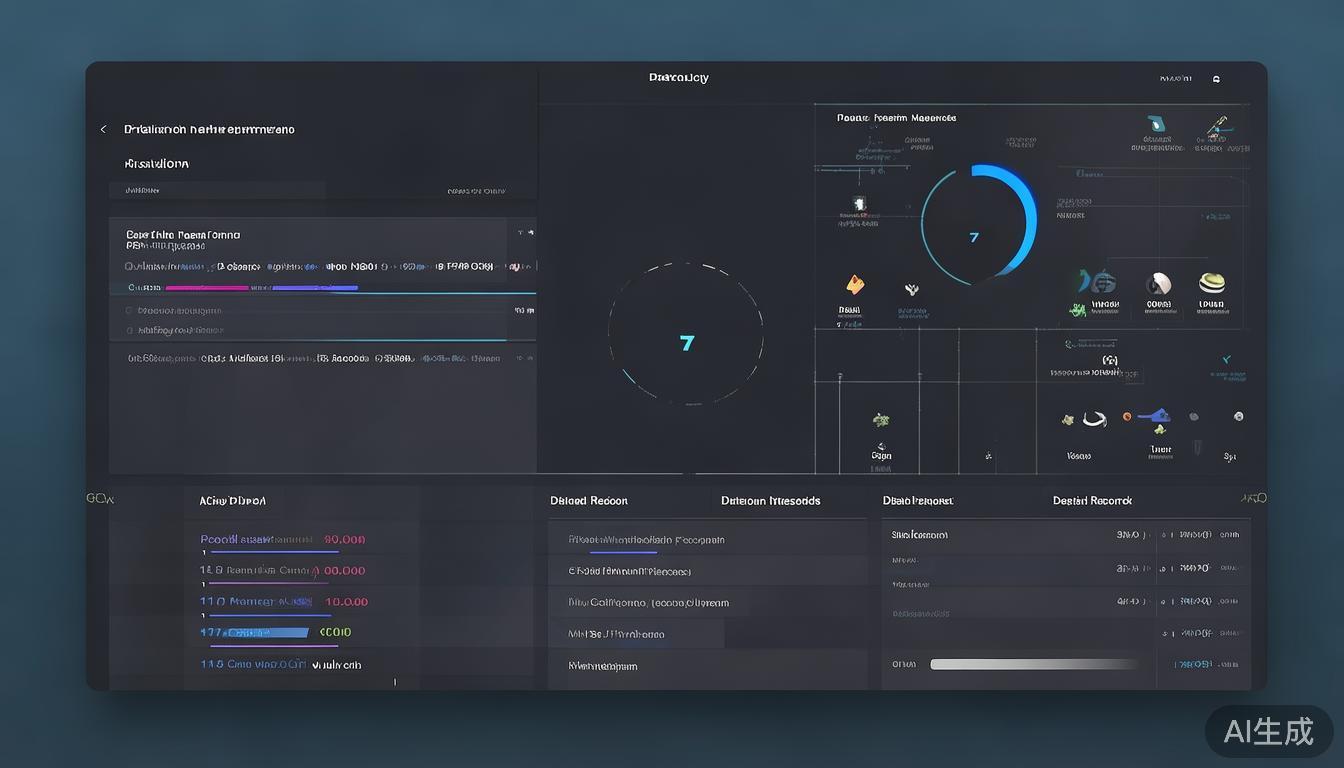Switch to second tab in bottom center panel
The image size is (1344, 768).
coord(770,501)
